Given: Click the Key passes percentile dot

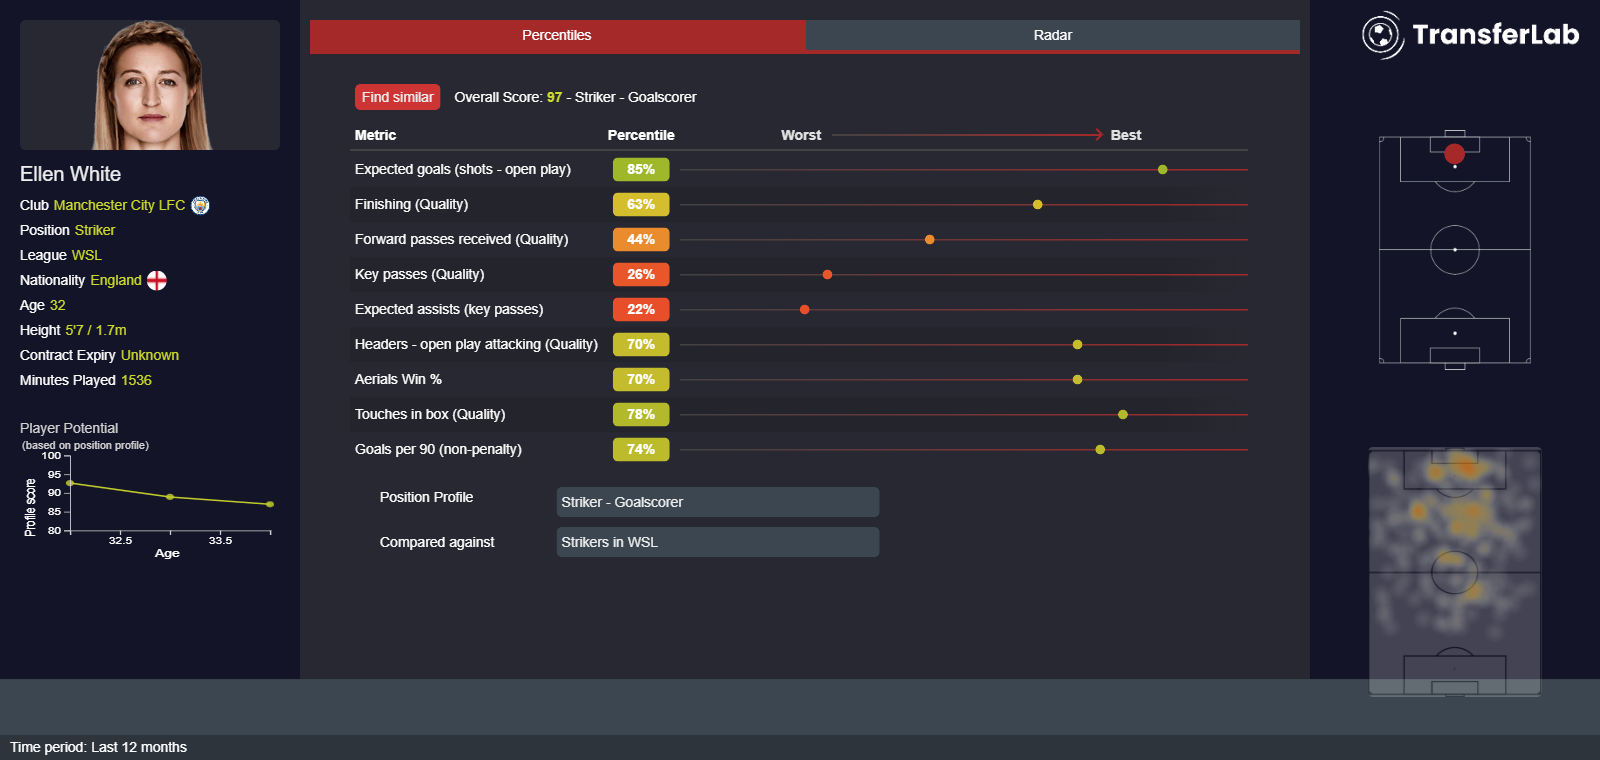Looking at the screenshot, I should pos(827,275).
